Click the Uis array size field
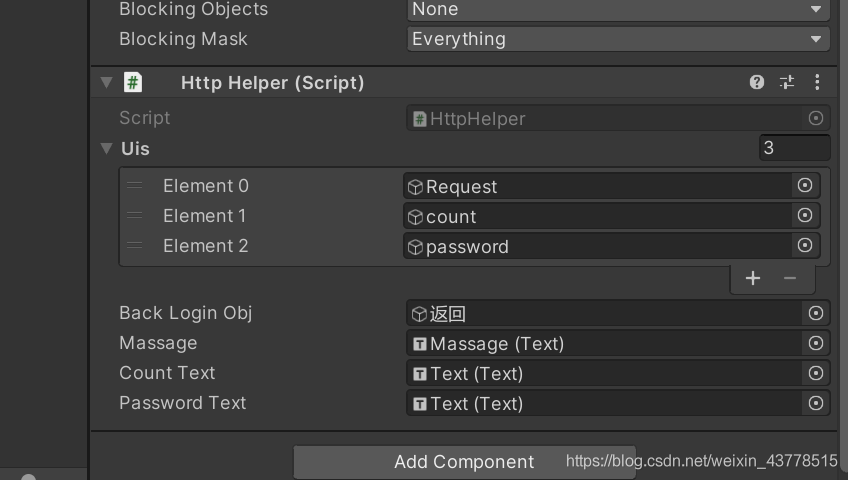The height and width of the screenshot is (480, 848). click(x=794, y=148)
